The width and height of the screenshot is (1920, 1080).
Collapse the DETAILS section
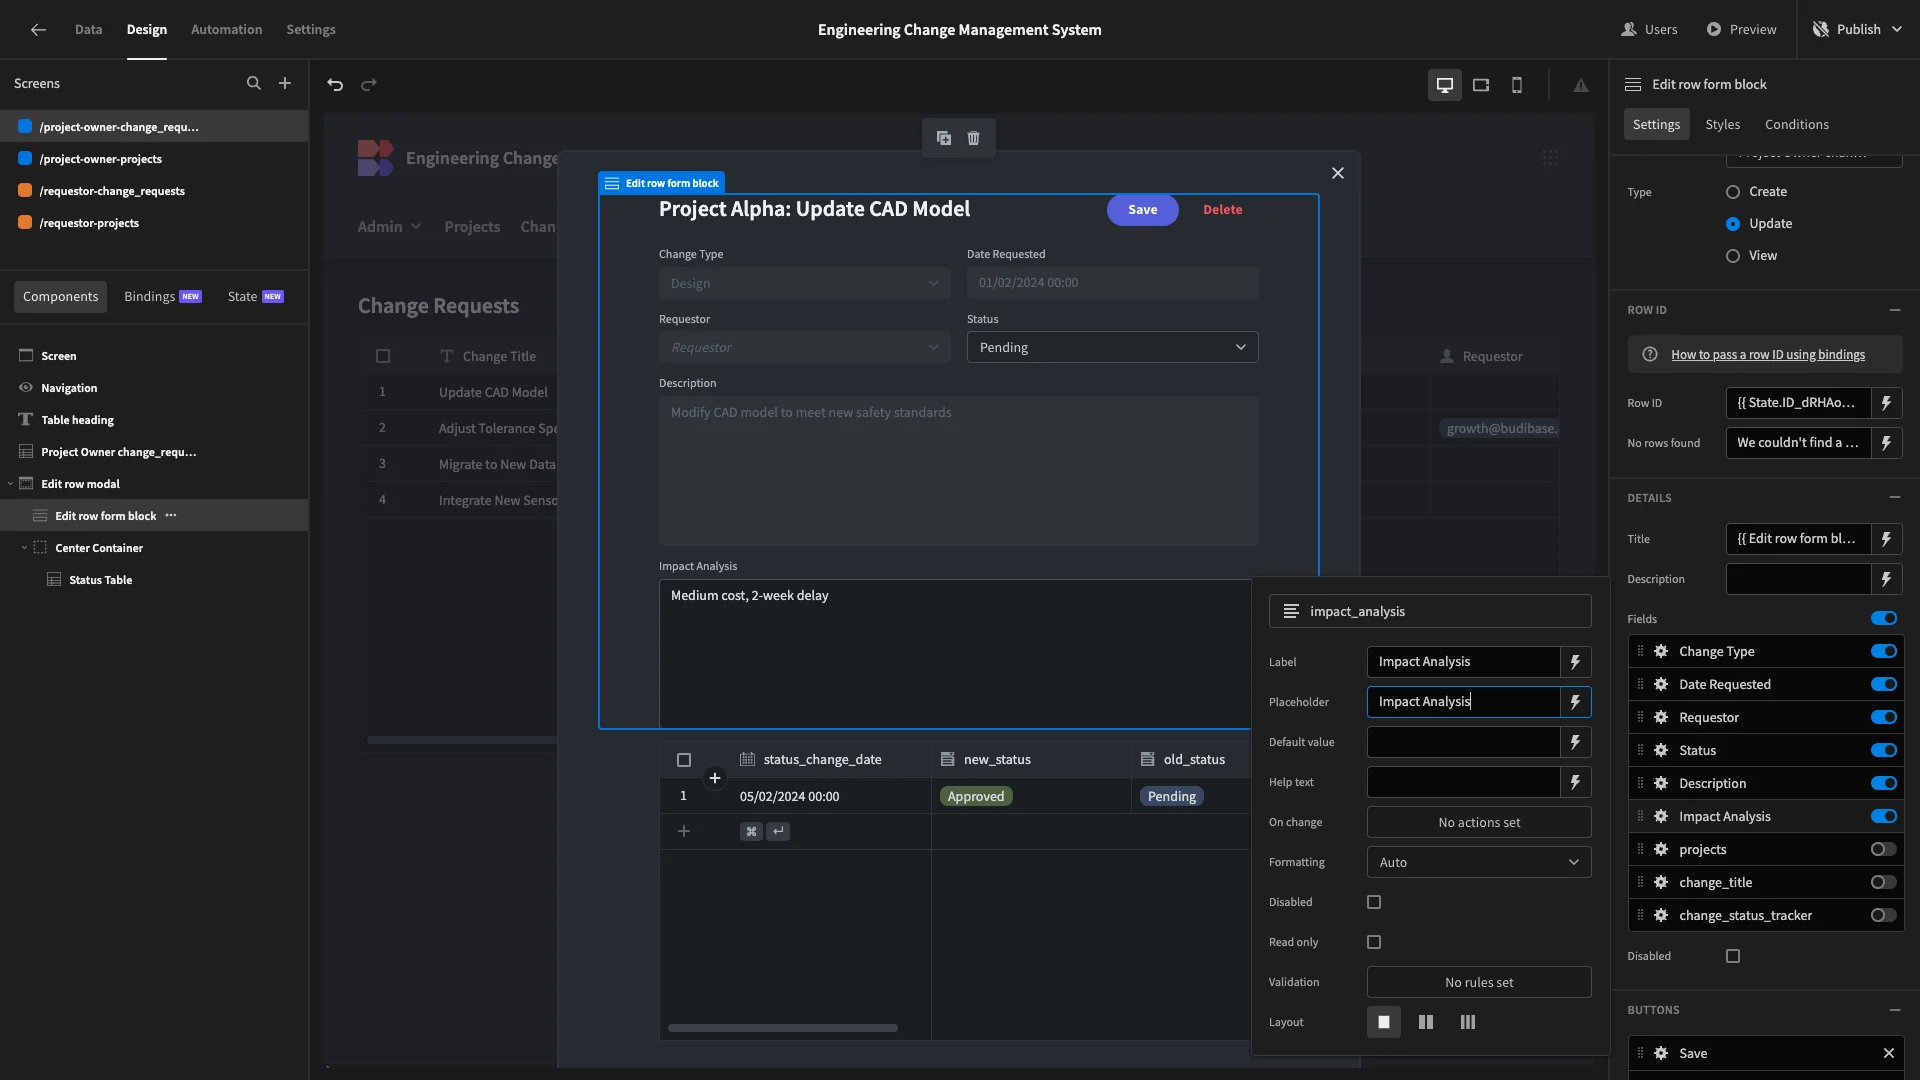click(x=1895, y=498)
